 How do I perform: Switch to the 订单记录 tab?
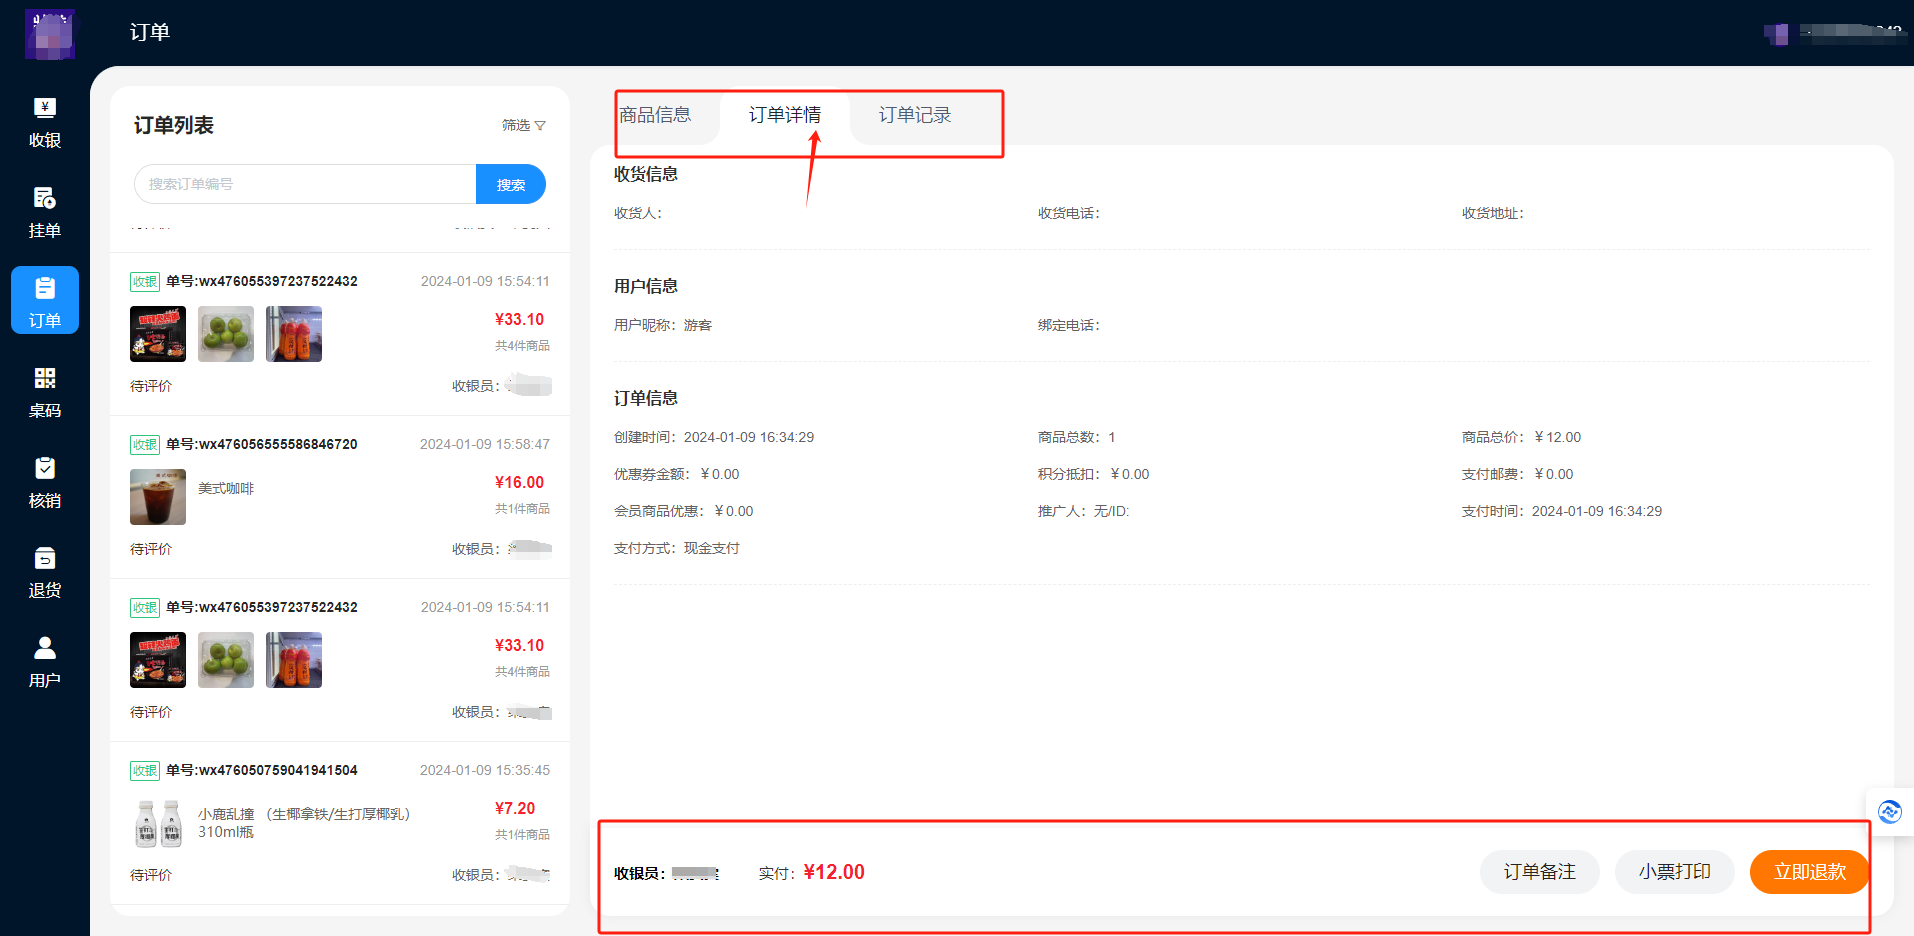click(x=914, y=115)
